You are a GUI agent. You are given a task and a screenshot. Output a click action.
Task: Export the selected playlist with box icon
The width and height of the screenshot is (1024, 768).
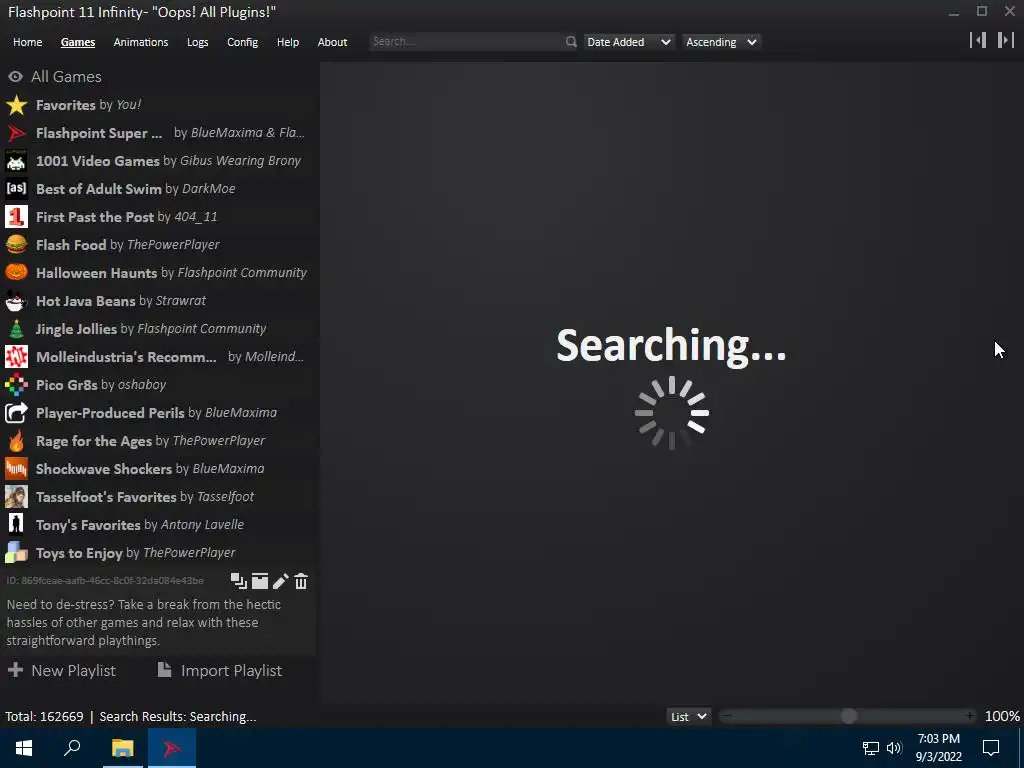click(260, 581)
